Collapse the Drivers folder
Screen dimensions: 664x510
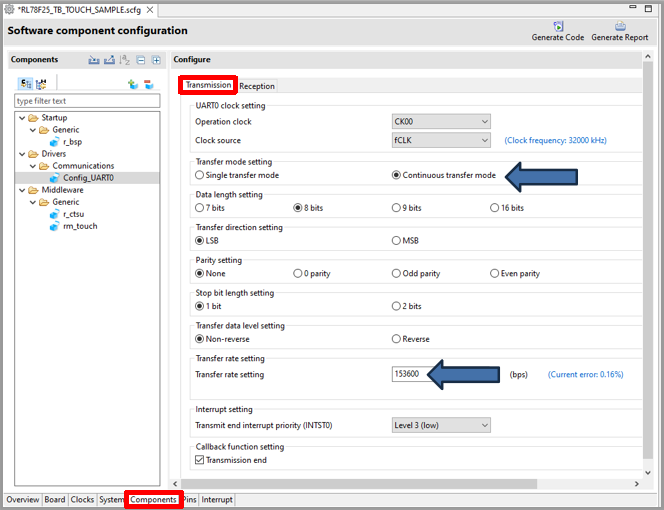[x=21, y=155]
